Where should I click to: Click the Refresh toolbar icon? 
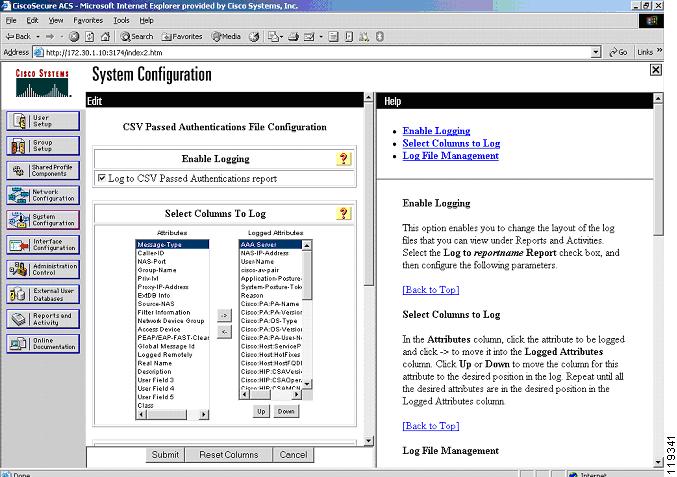click(x=89, y=37)
